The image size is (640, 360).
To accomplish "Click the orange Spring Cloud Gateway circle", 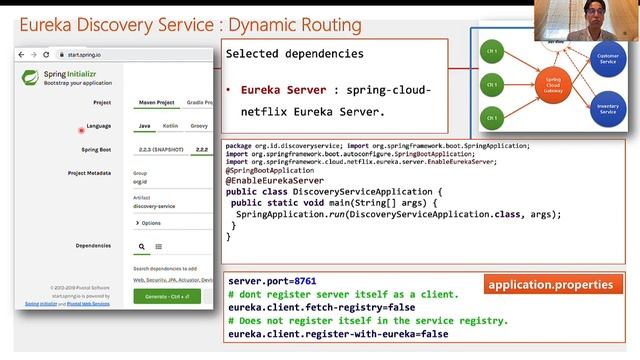I will click(x=553, y=85).
